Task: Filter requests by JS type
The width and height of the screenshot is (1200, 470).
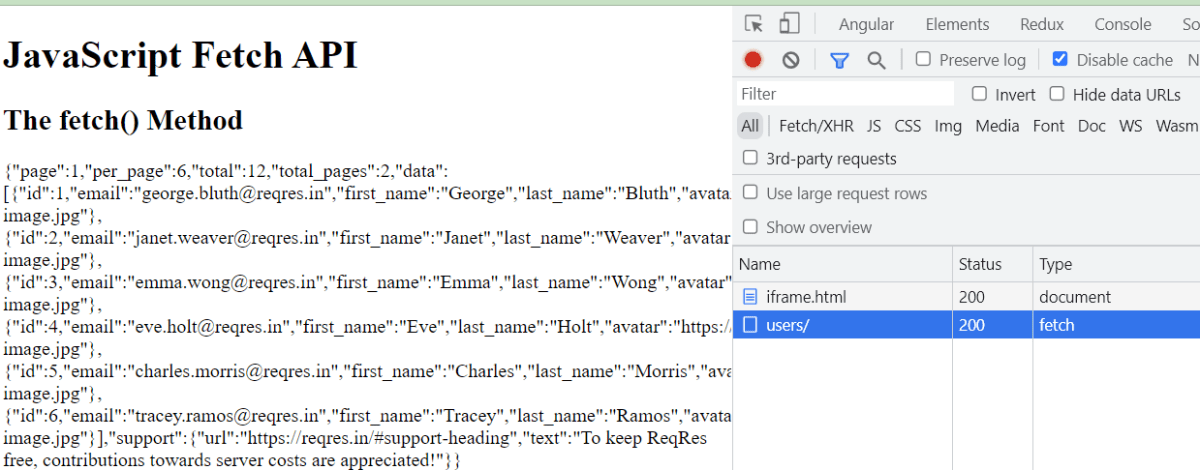Action: click(874, 126)
